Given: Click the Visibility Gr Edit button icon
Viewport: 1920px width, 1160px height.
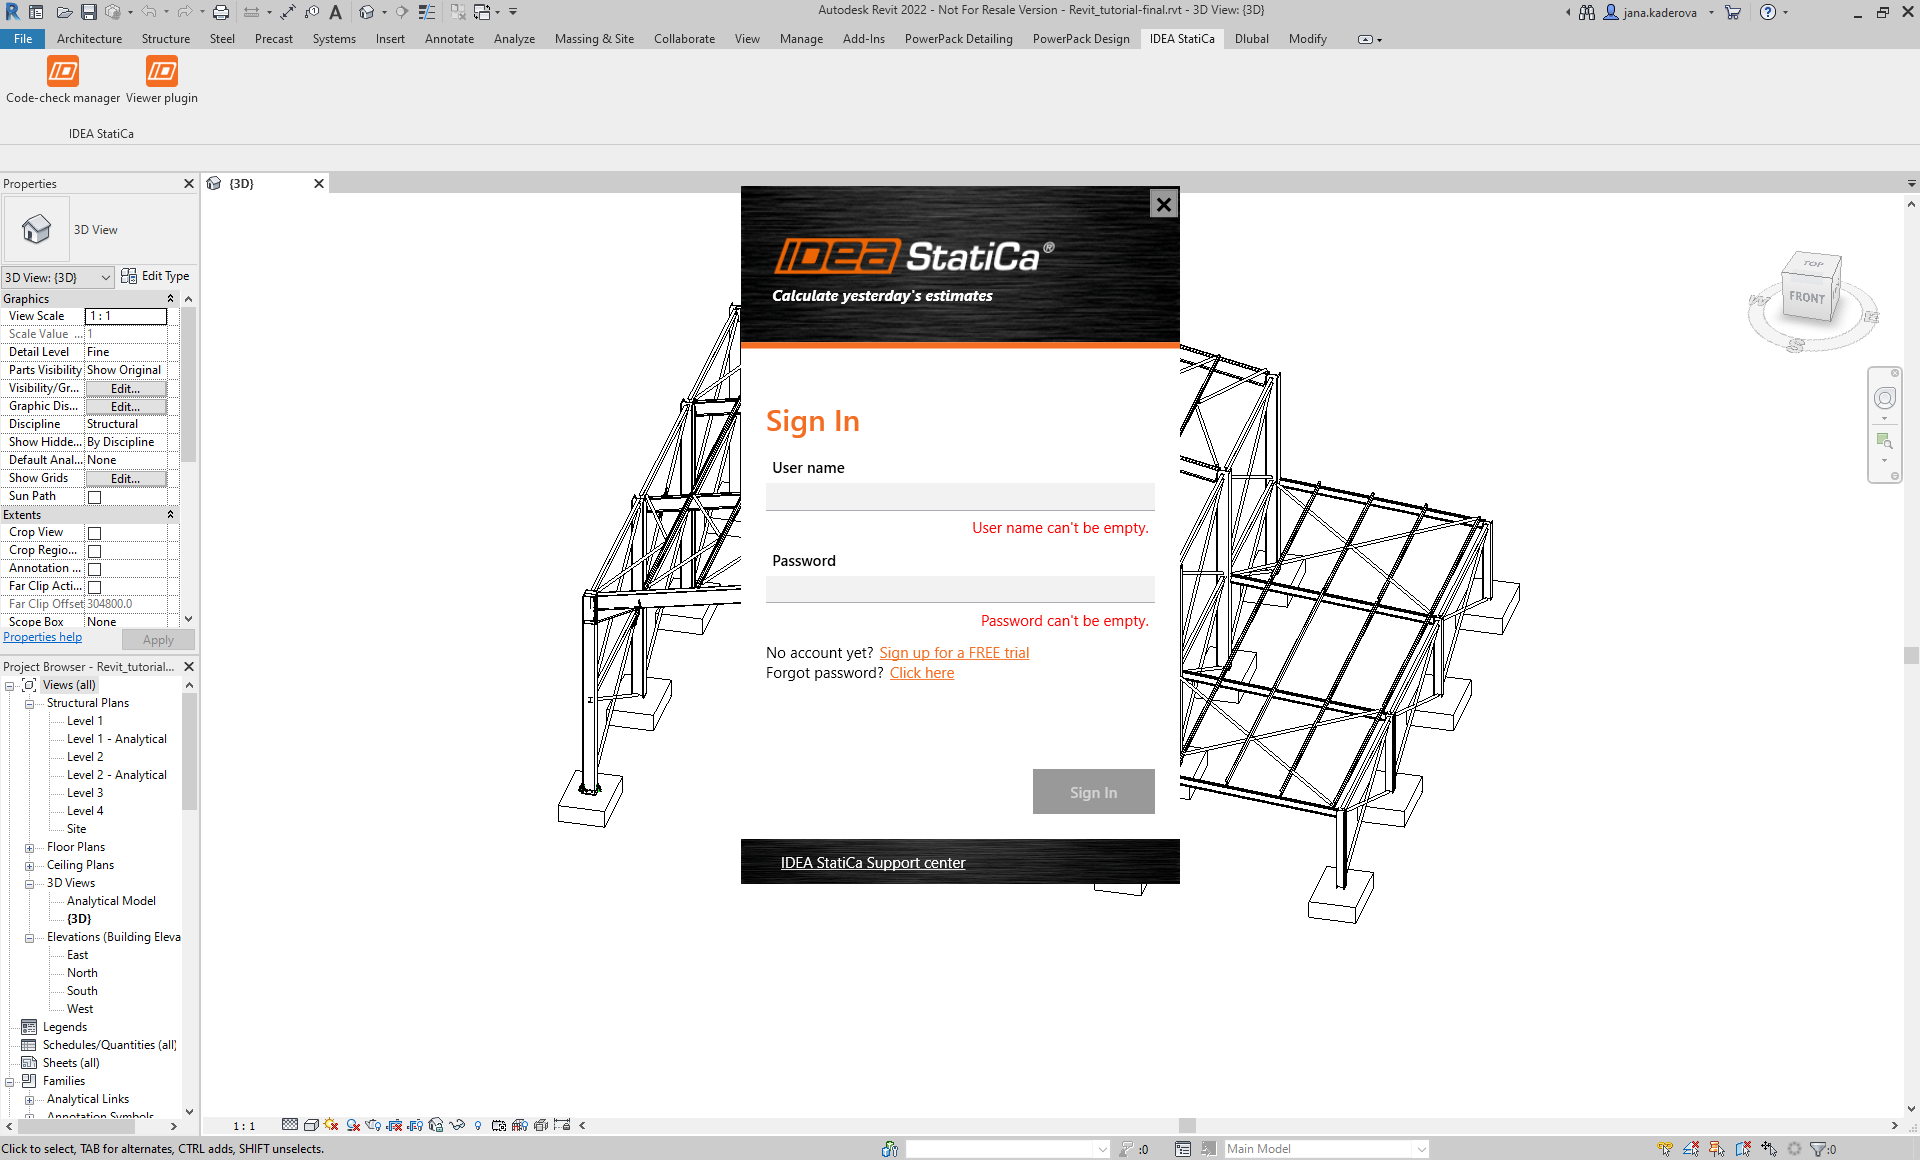Looking at the screenshot, I should point(126,388).
